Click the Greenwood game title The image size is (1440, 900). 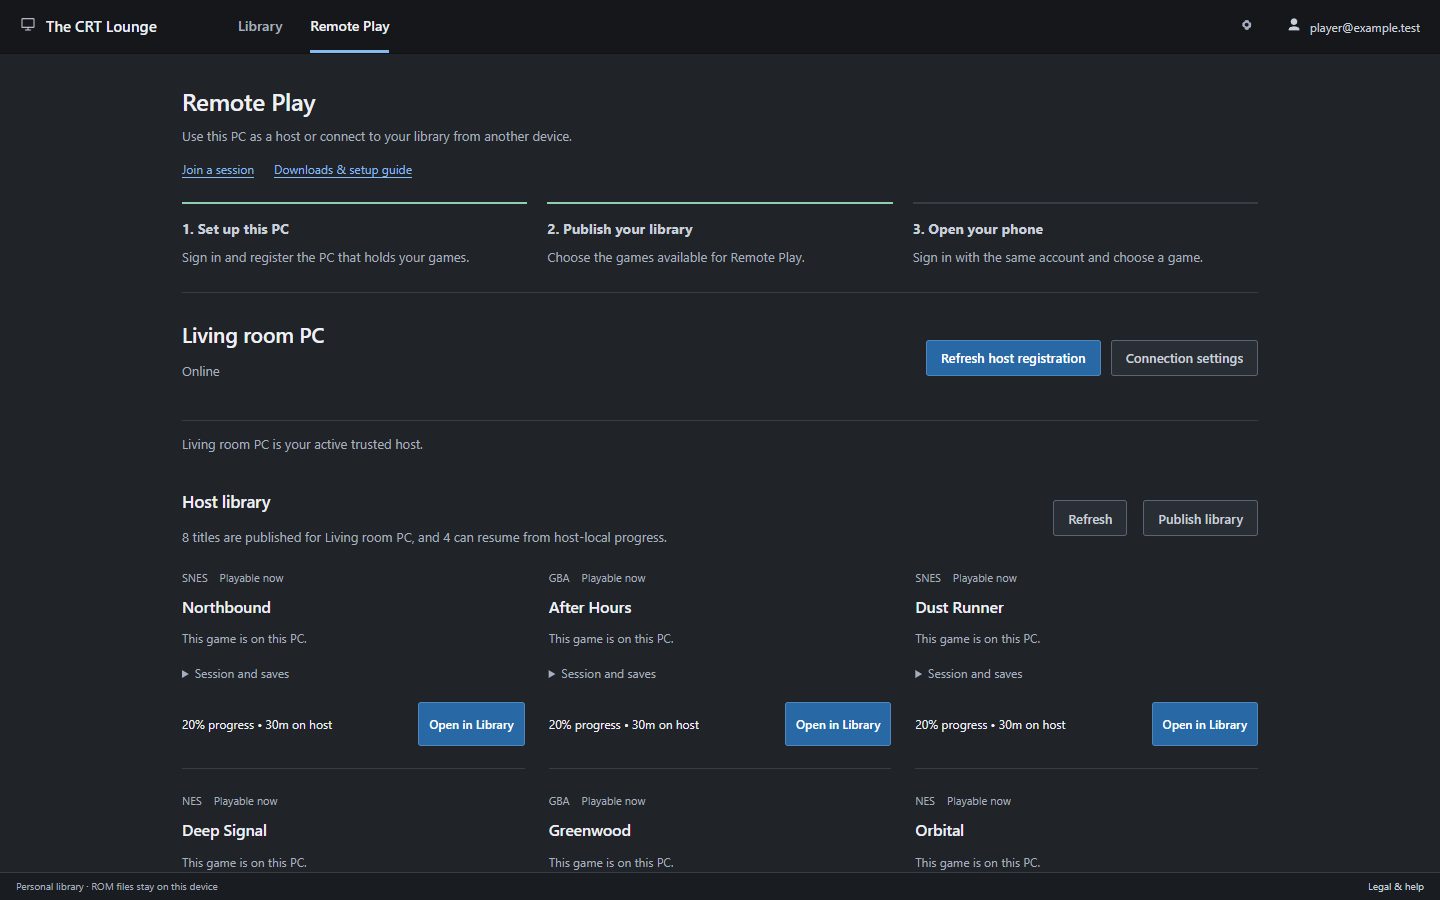[x=590, y=830]
